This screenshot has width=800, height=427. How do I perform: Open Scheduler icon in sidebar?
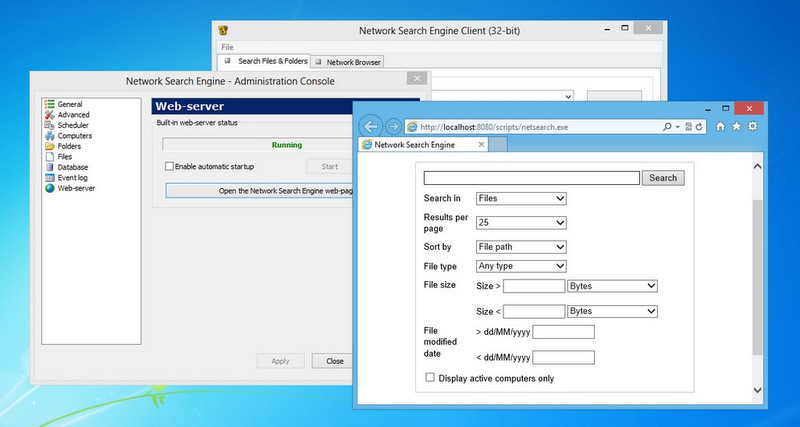(x=49, y=125)
